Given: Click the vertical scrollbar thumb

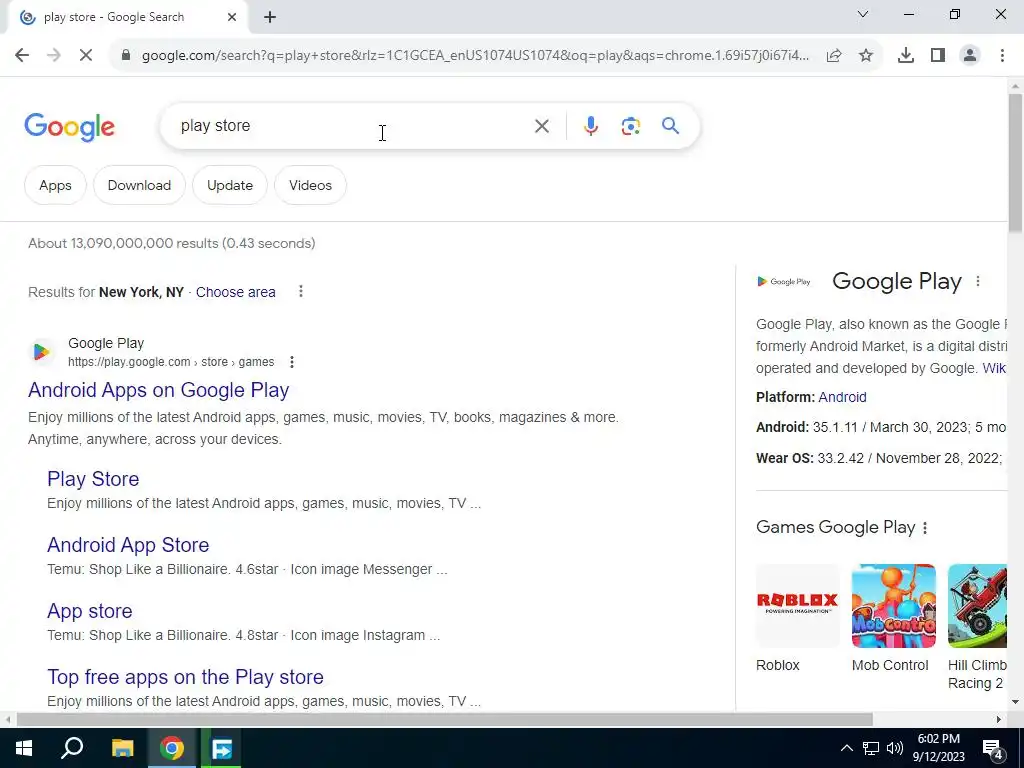Looking at the screenshot, I should 1015,163.
